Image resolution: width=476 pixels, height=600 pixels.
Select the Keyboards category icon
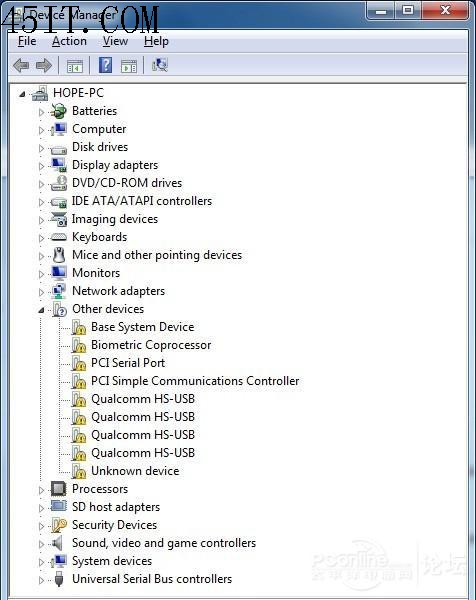[x=59, y=237]
